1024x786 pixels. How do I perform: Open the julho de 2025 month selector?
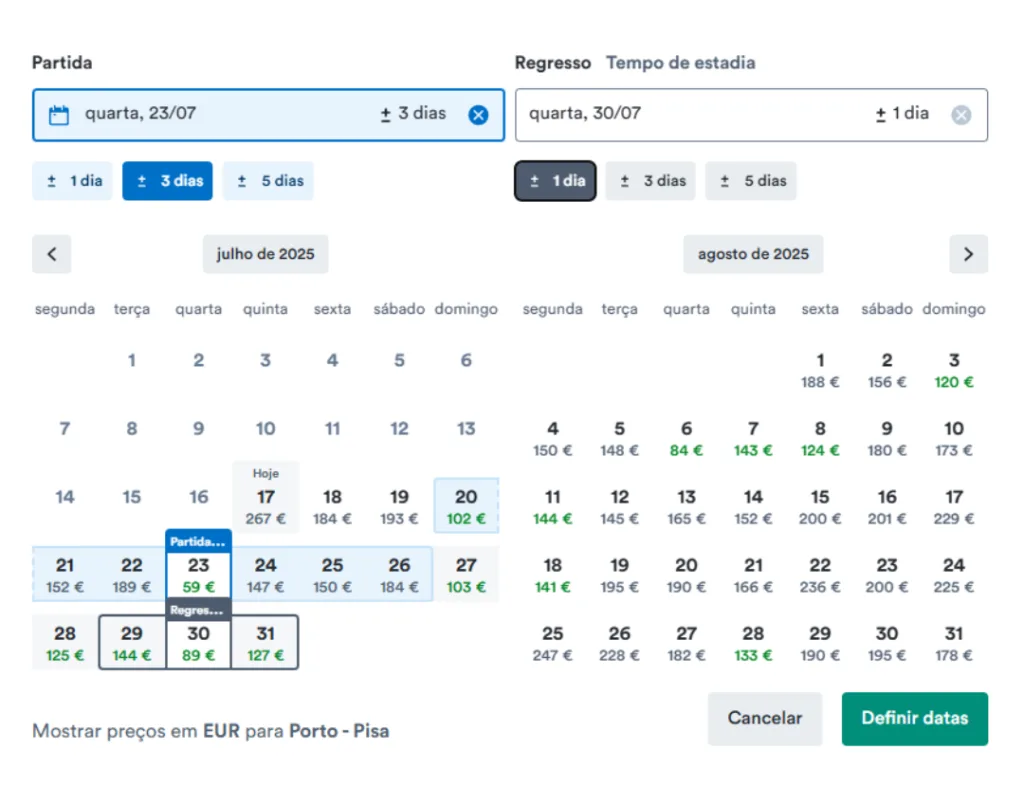point(265,254)
